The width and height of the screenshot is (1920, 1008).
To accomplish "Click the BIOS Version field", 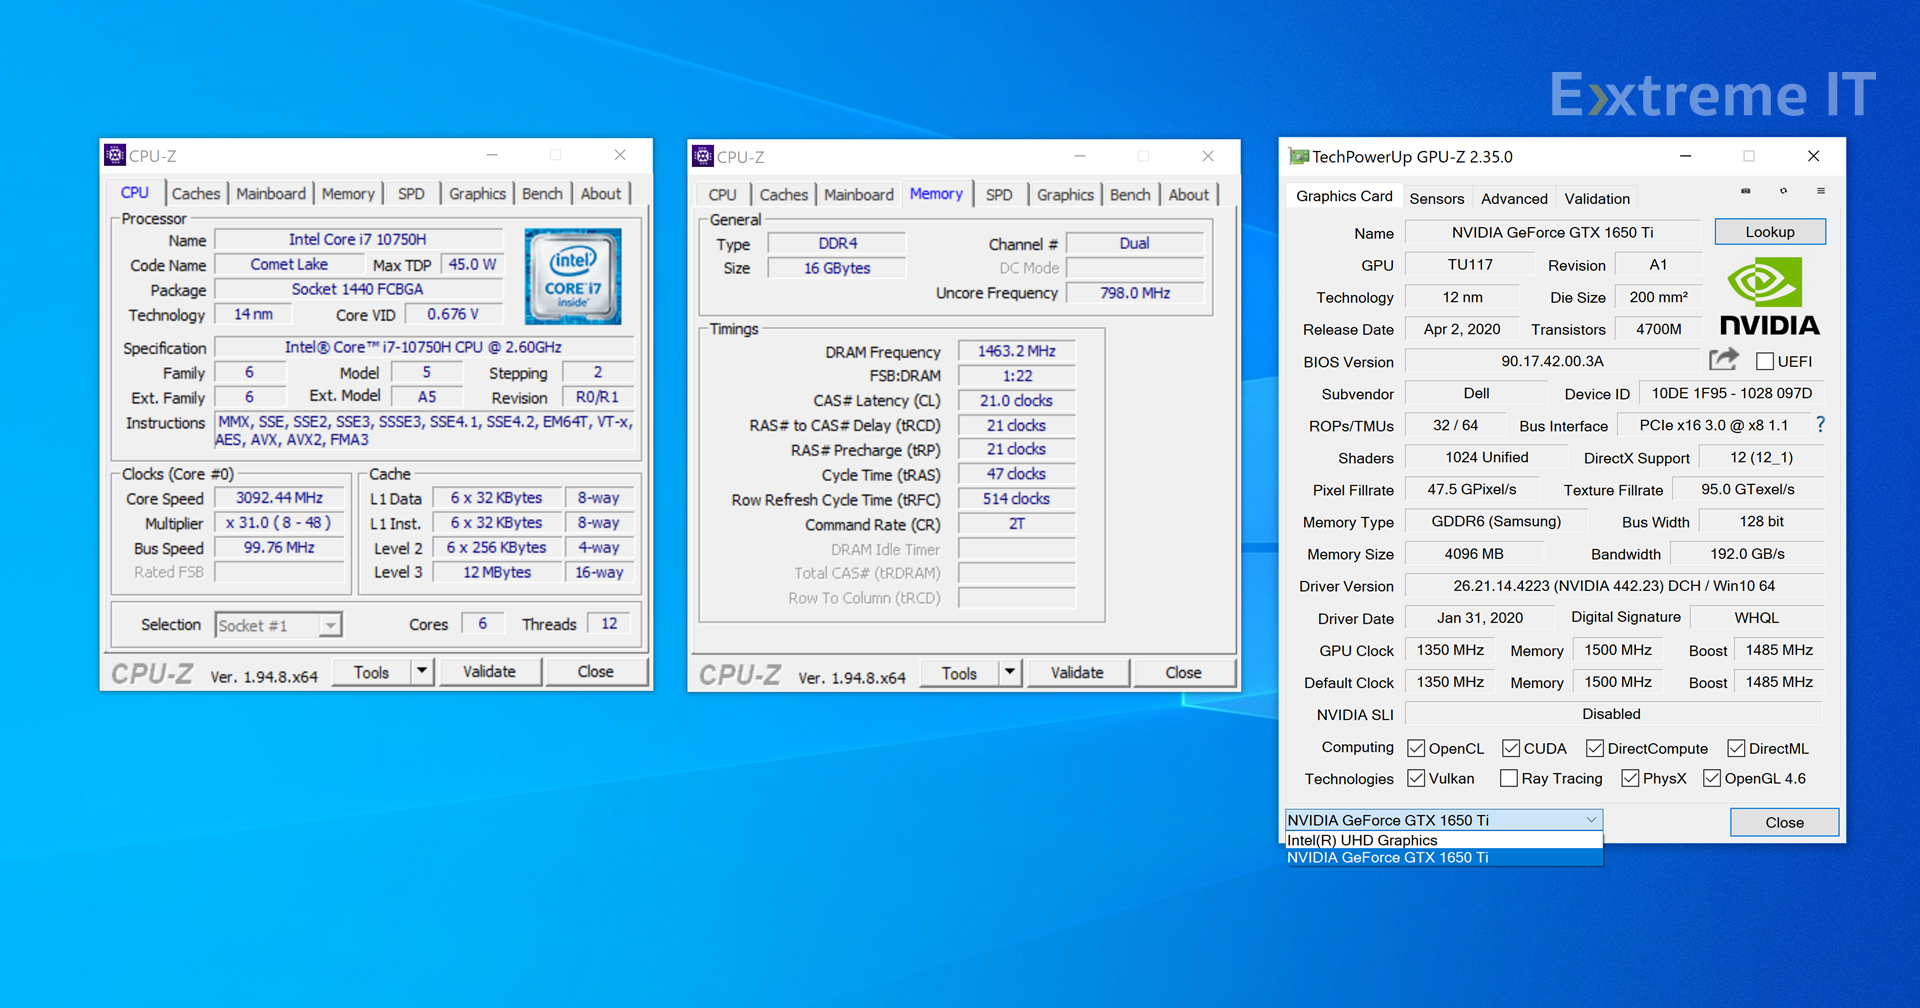I will pos(1552,361).
